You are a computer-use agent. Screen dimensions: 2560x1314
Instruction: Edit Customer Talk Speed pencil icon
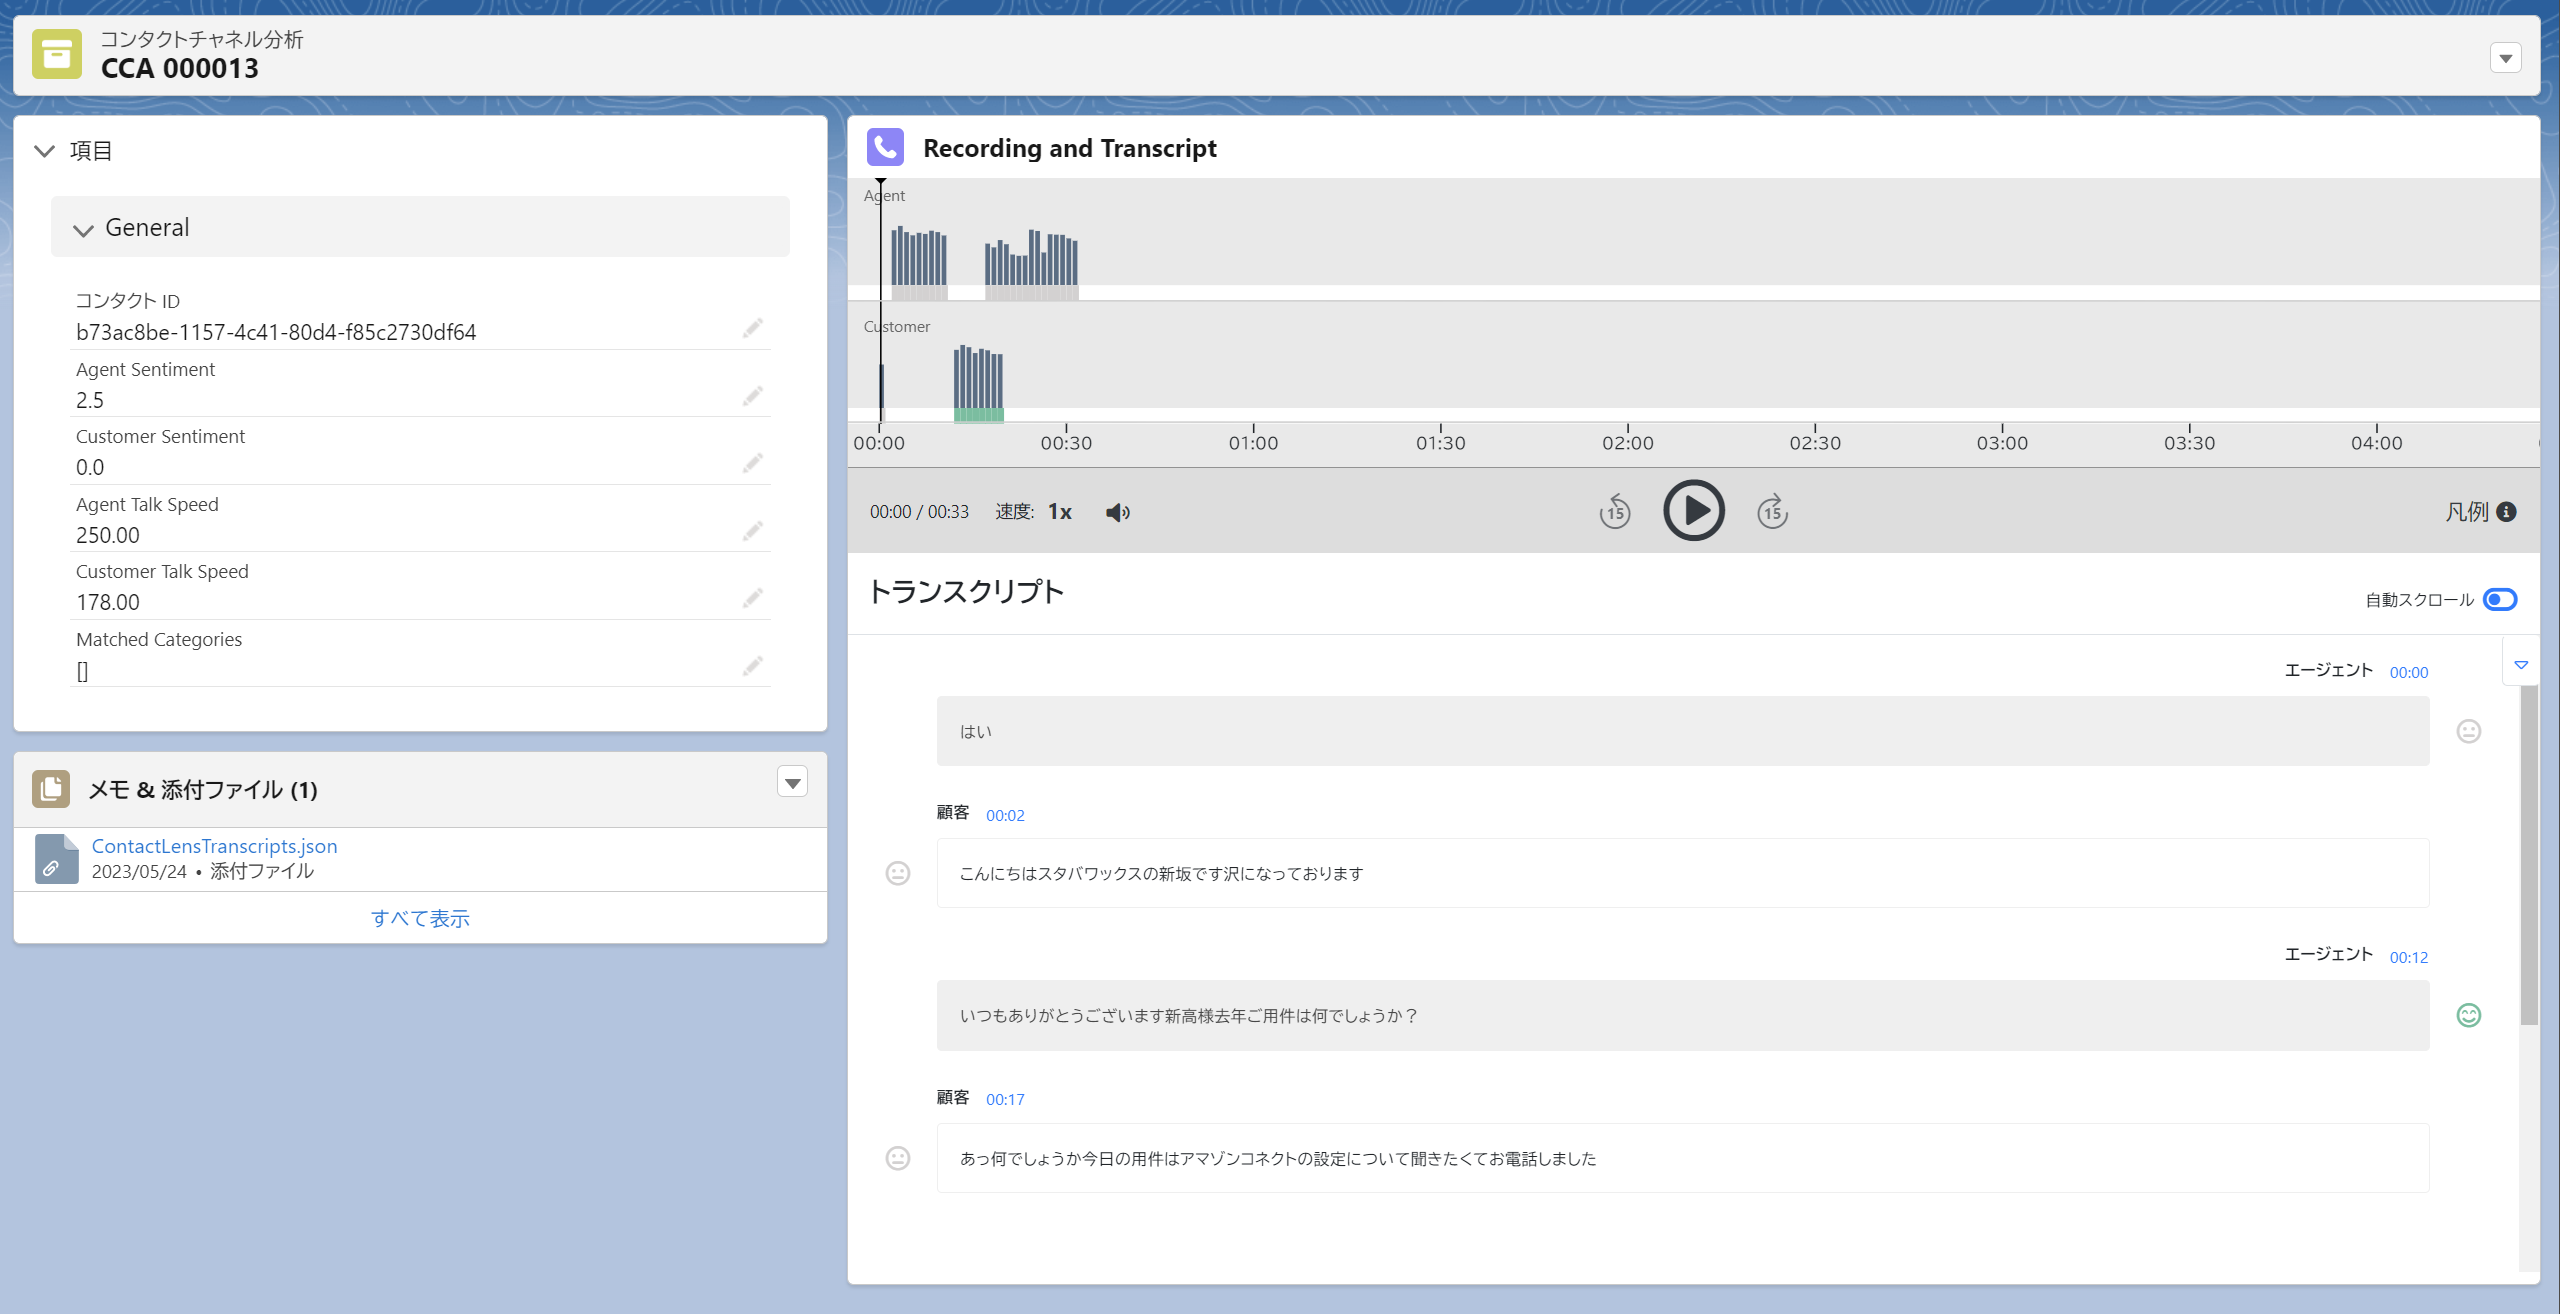752,598
